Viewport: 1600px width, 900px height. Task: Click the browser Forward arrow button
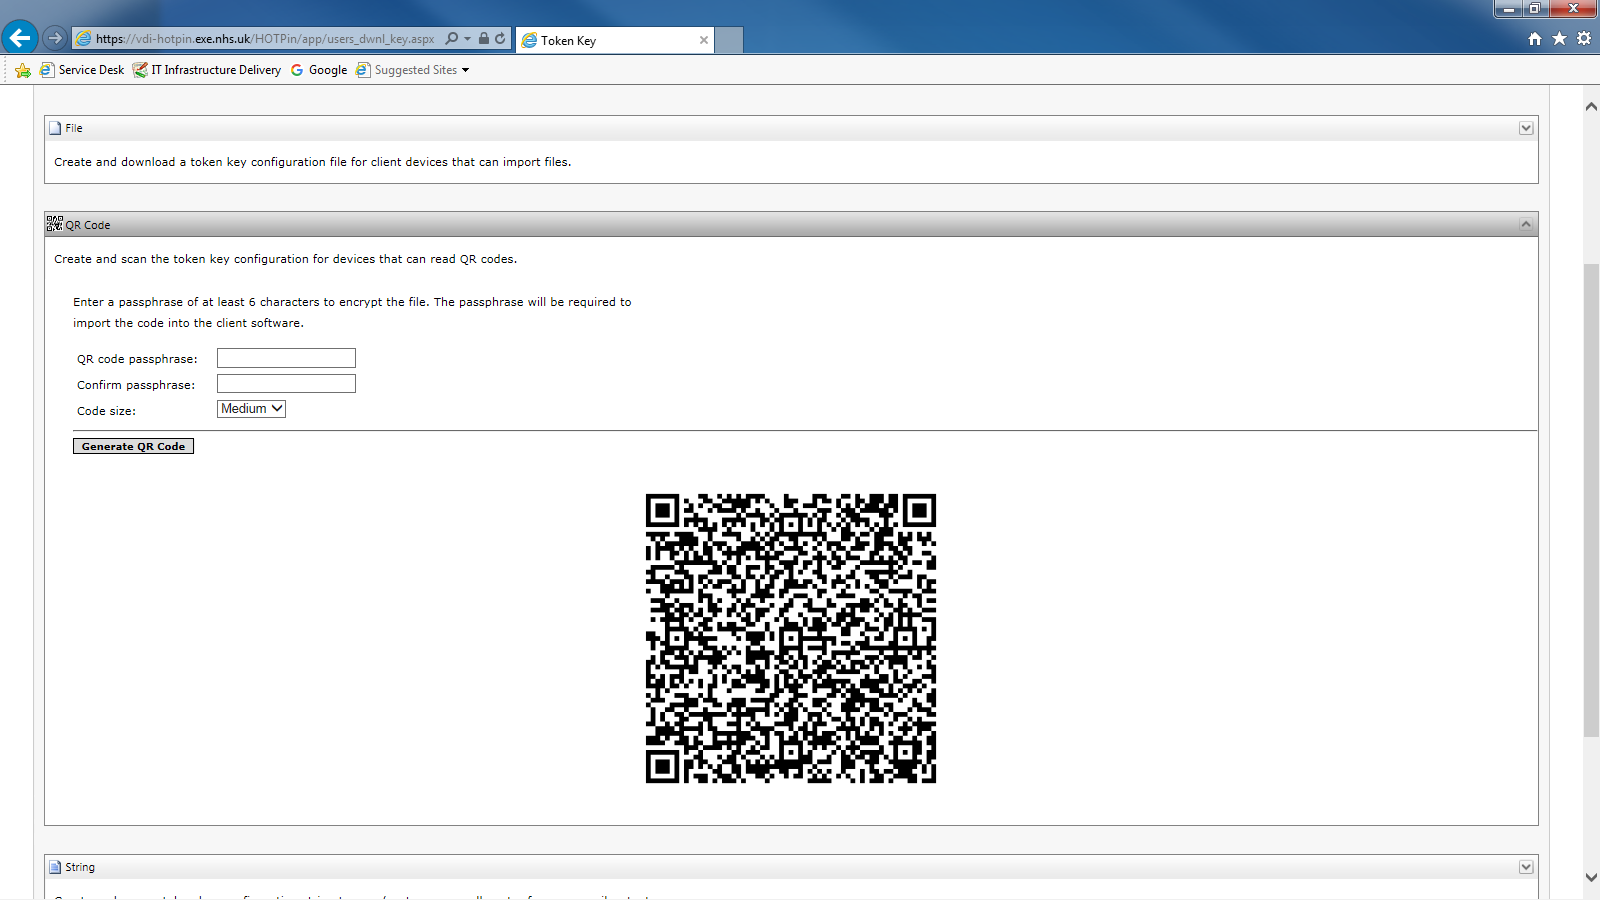[55, 38]
